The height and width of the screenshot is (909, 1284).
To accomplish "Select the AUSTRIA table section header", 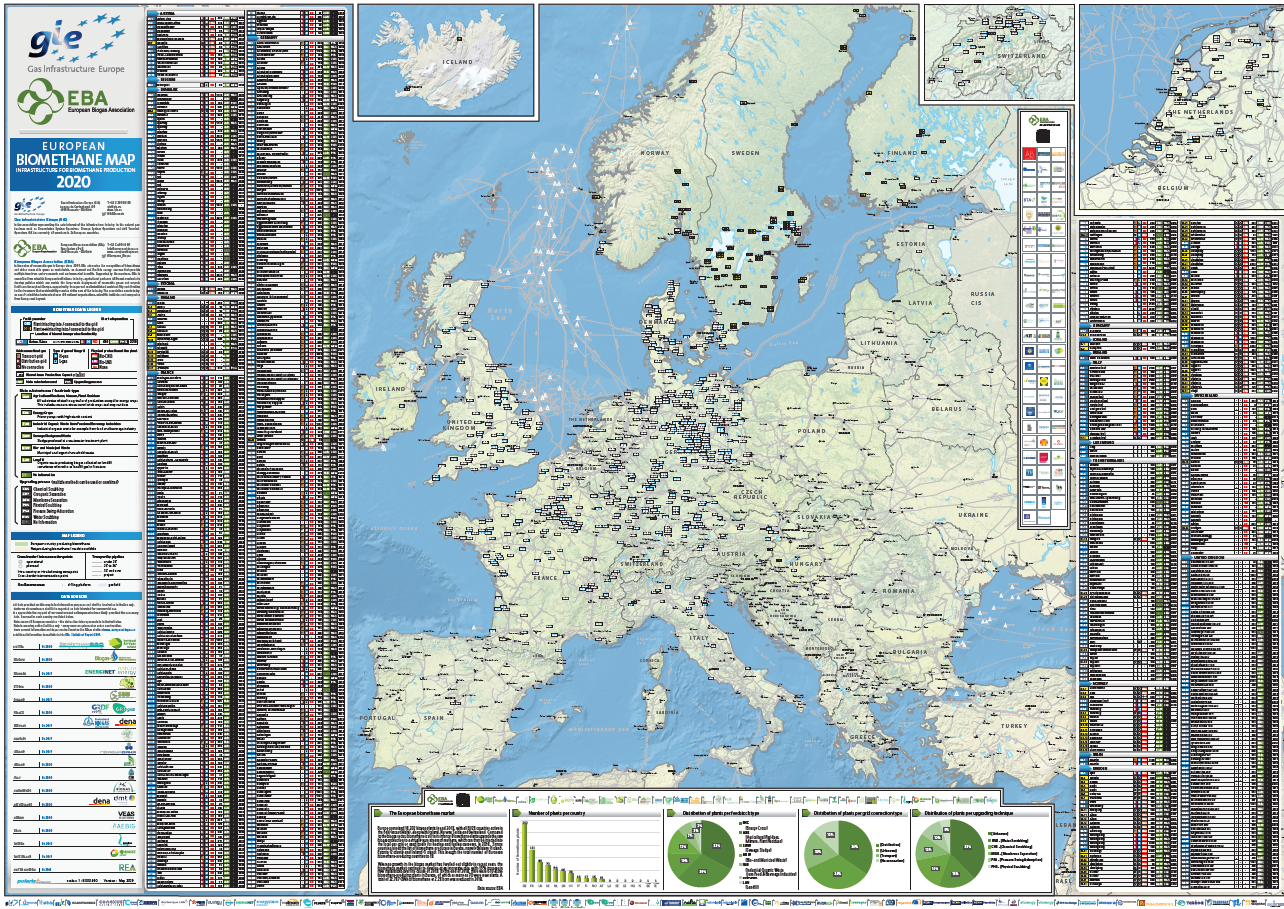I will point(196,13).
